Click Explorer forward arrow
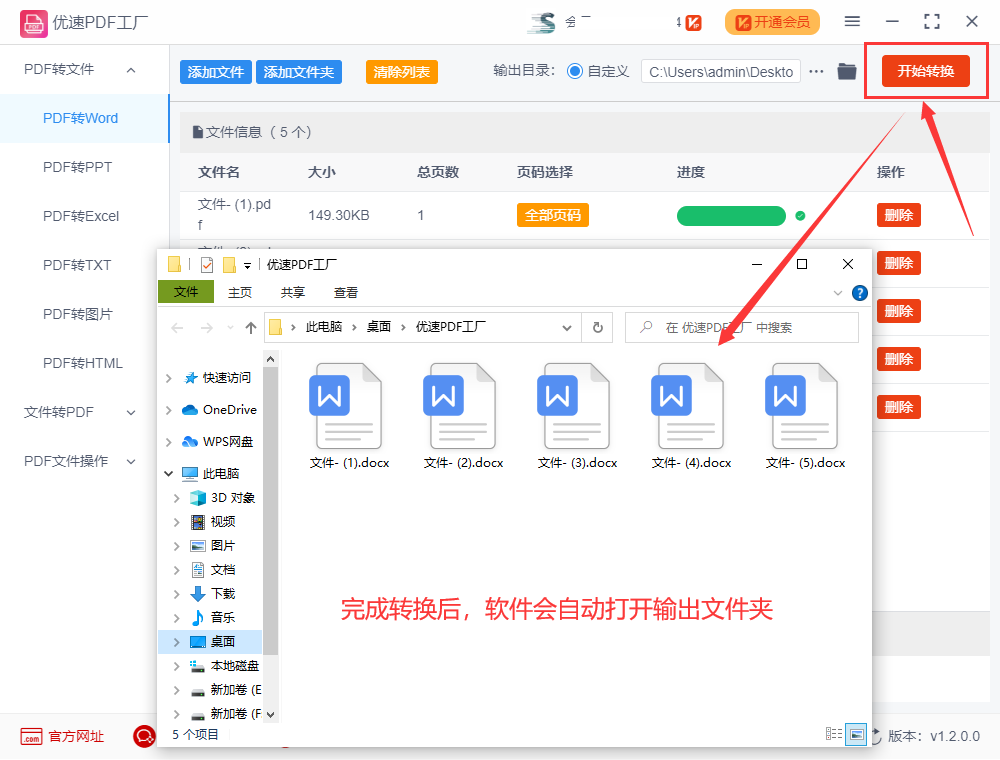The width and height of the screenshot is (1000, 760). coord(207,328)
